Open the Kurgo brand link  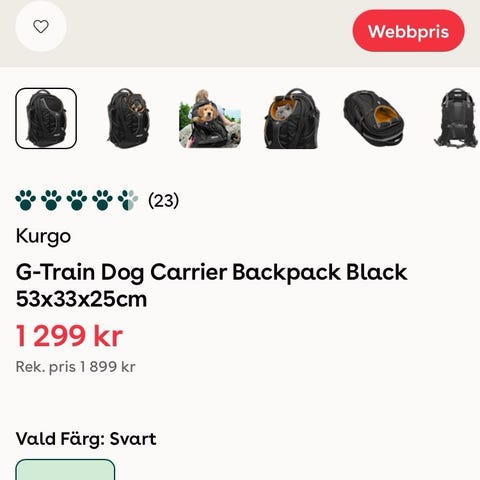point(43,237)
